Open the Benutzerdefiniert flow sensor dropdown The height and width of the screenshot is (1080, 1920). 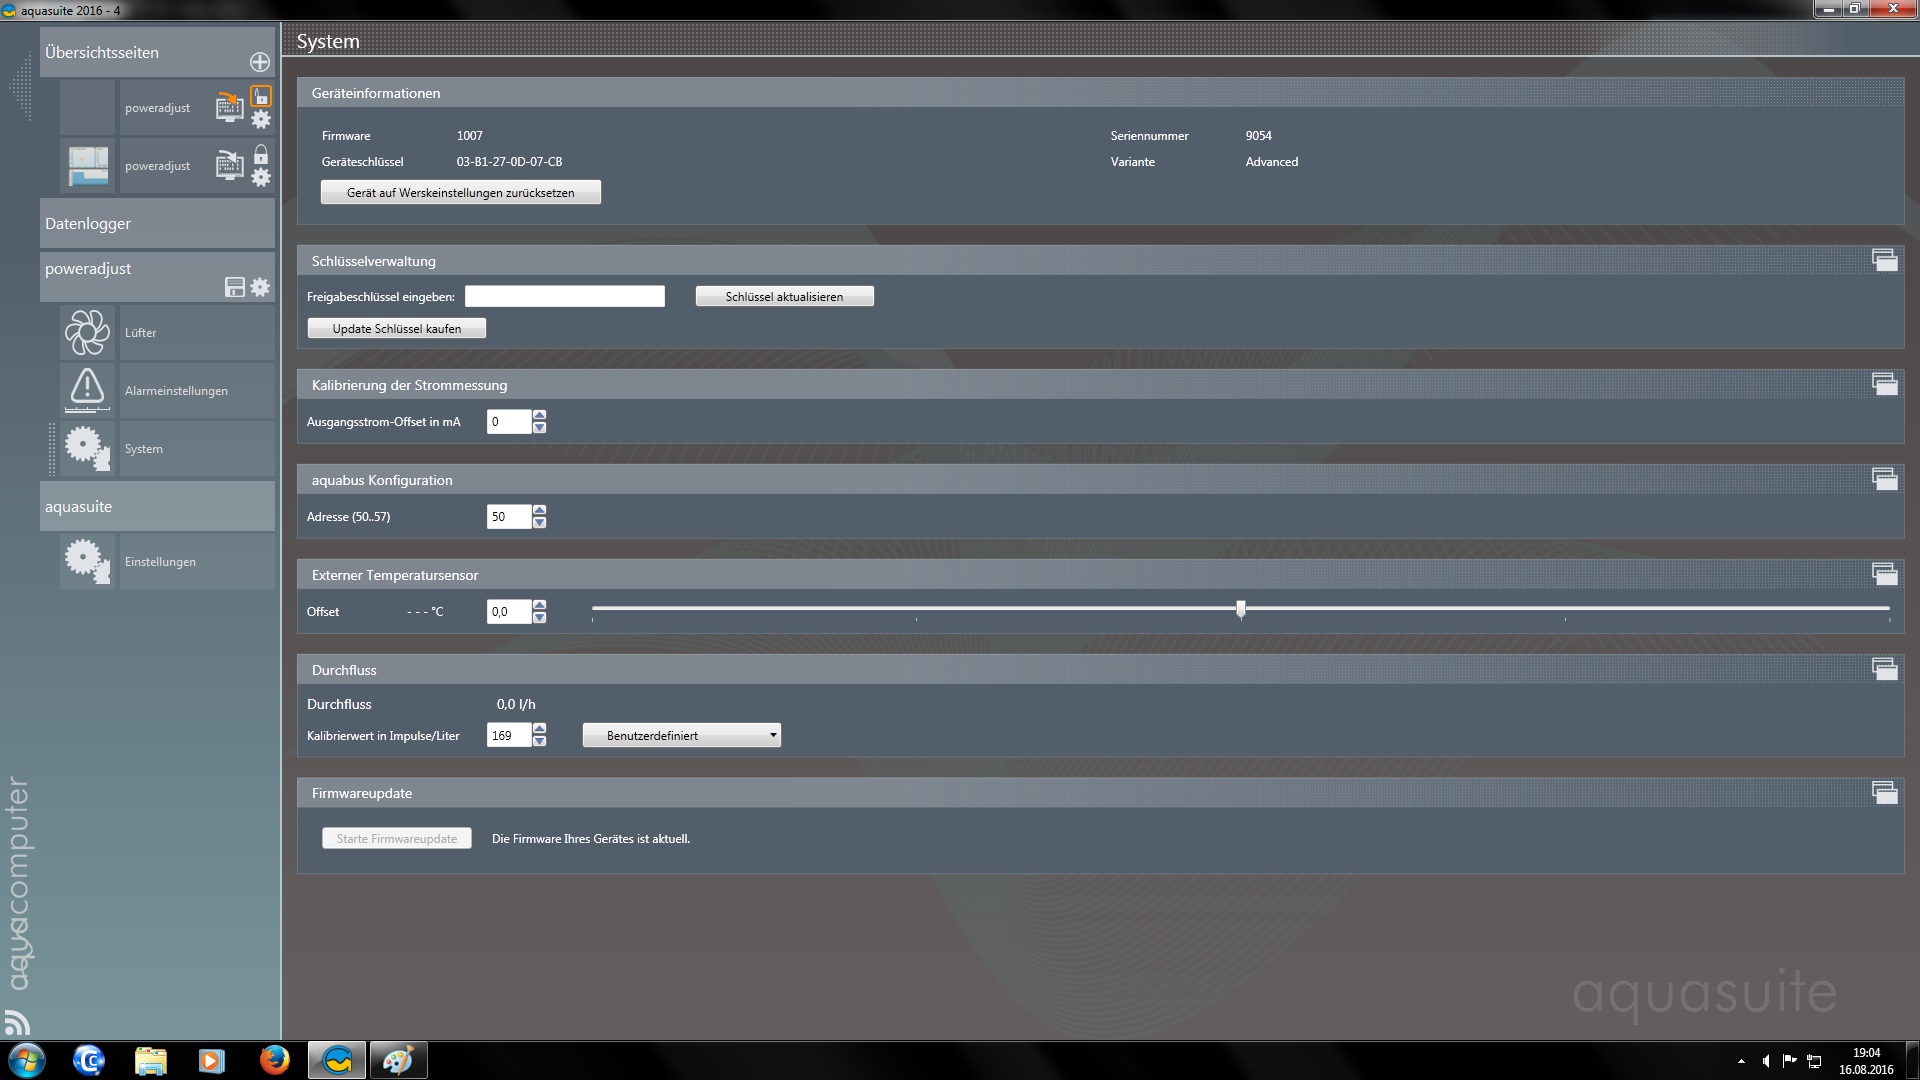point(682,735)
